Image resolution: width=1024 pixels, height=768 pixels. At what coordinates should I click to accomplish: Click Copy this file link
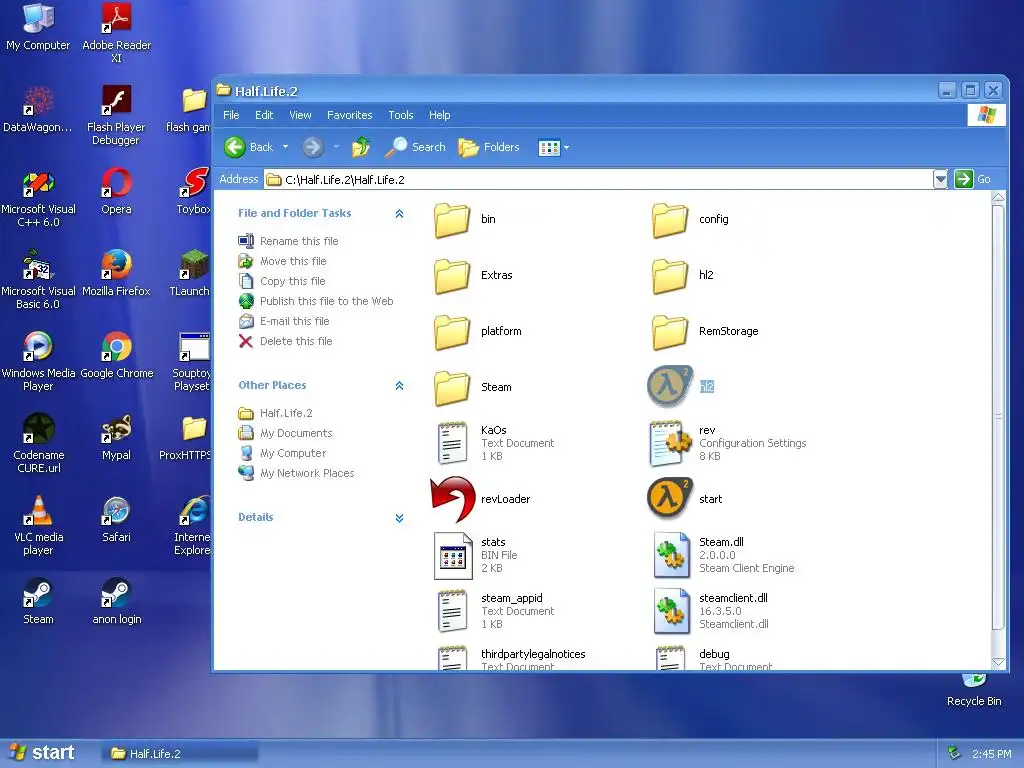pos(293,281)
